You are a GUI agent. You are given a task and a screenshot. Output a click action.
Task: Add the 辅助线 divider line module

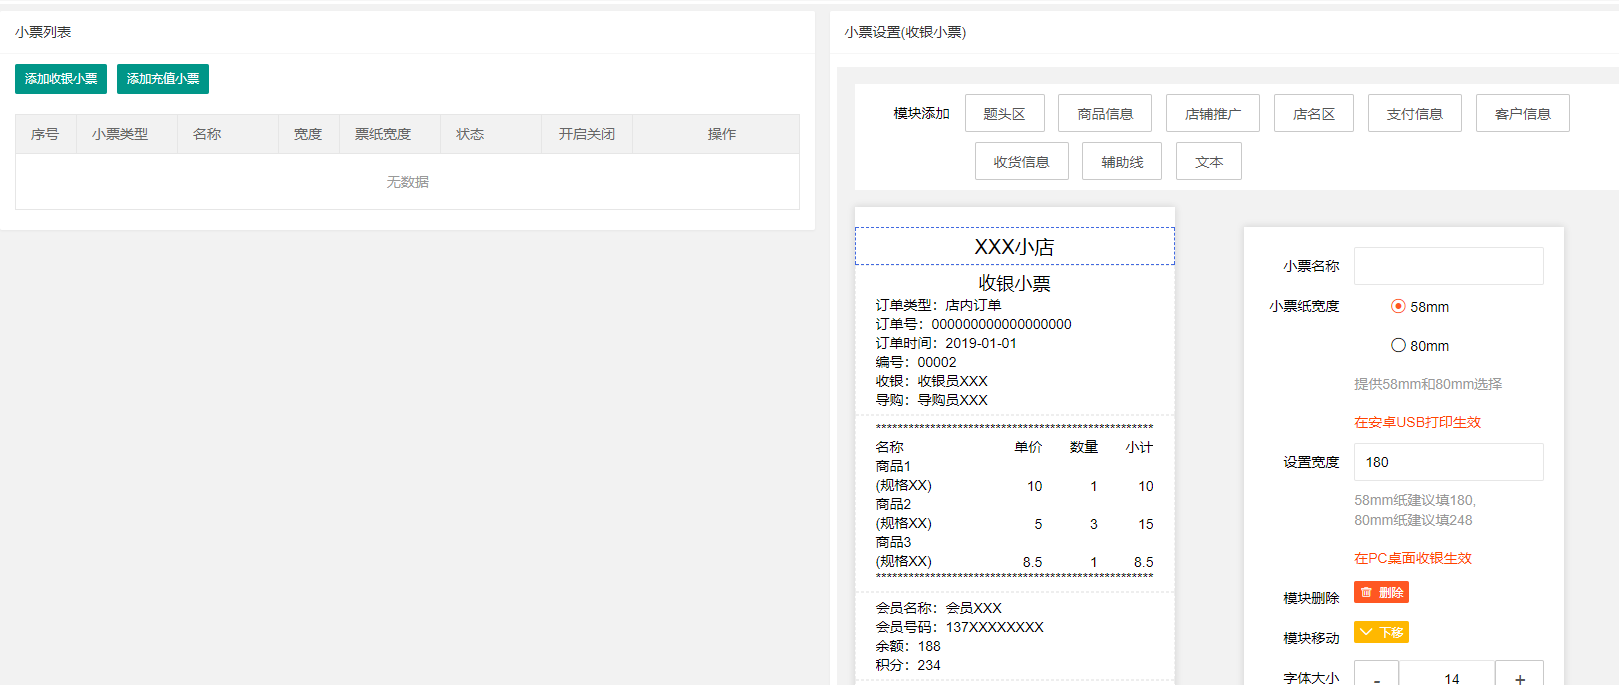(1122, 161)
